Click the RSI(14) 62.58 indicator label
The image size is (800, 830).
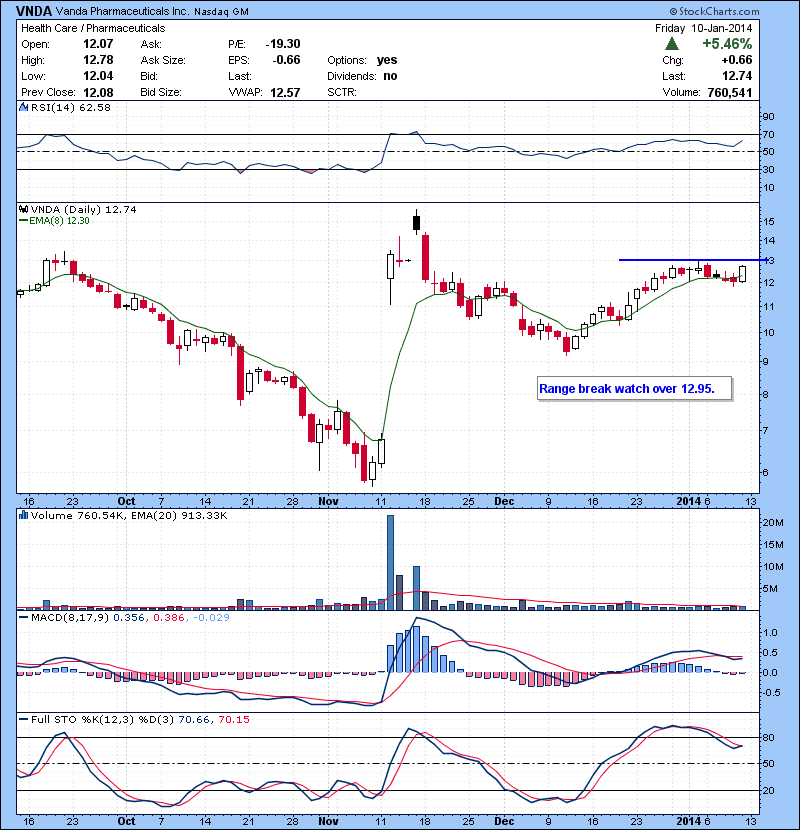(71, 107)
